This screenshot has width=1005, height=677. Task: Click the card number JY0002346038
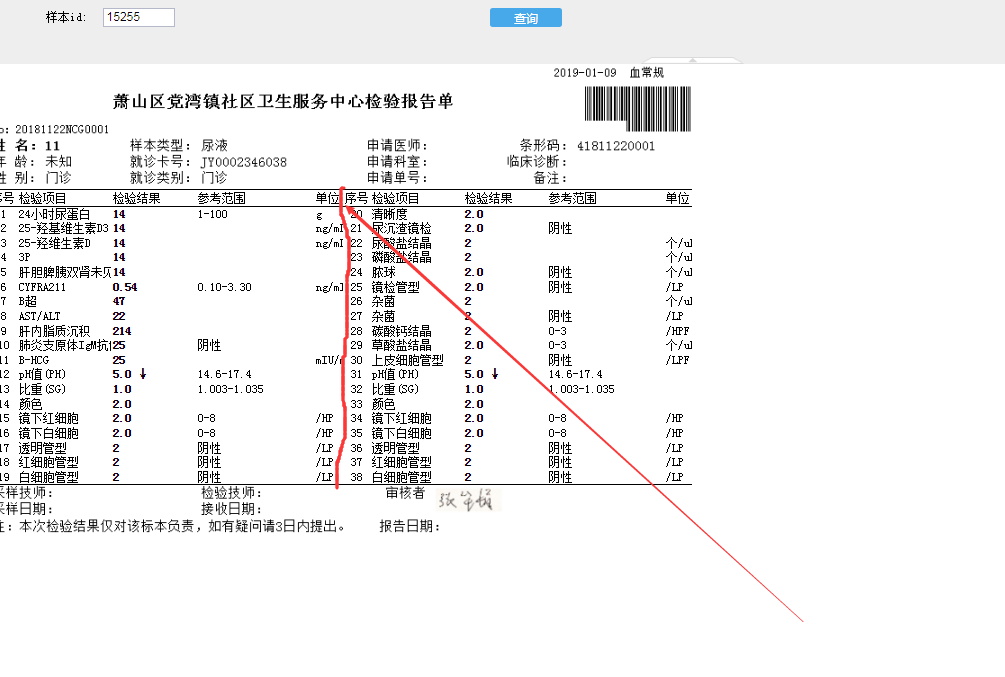244,162
